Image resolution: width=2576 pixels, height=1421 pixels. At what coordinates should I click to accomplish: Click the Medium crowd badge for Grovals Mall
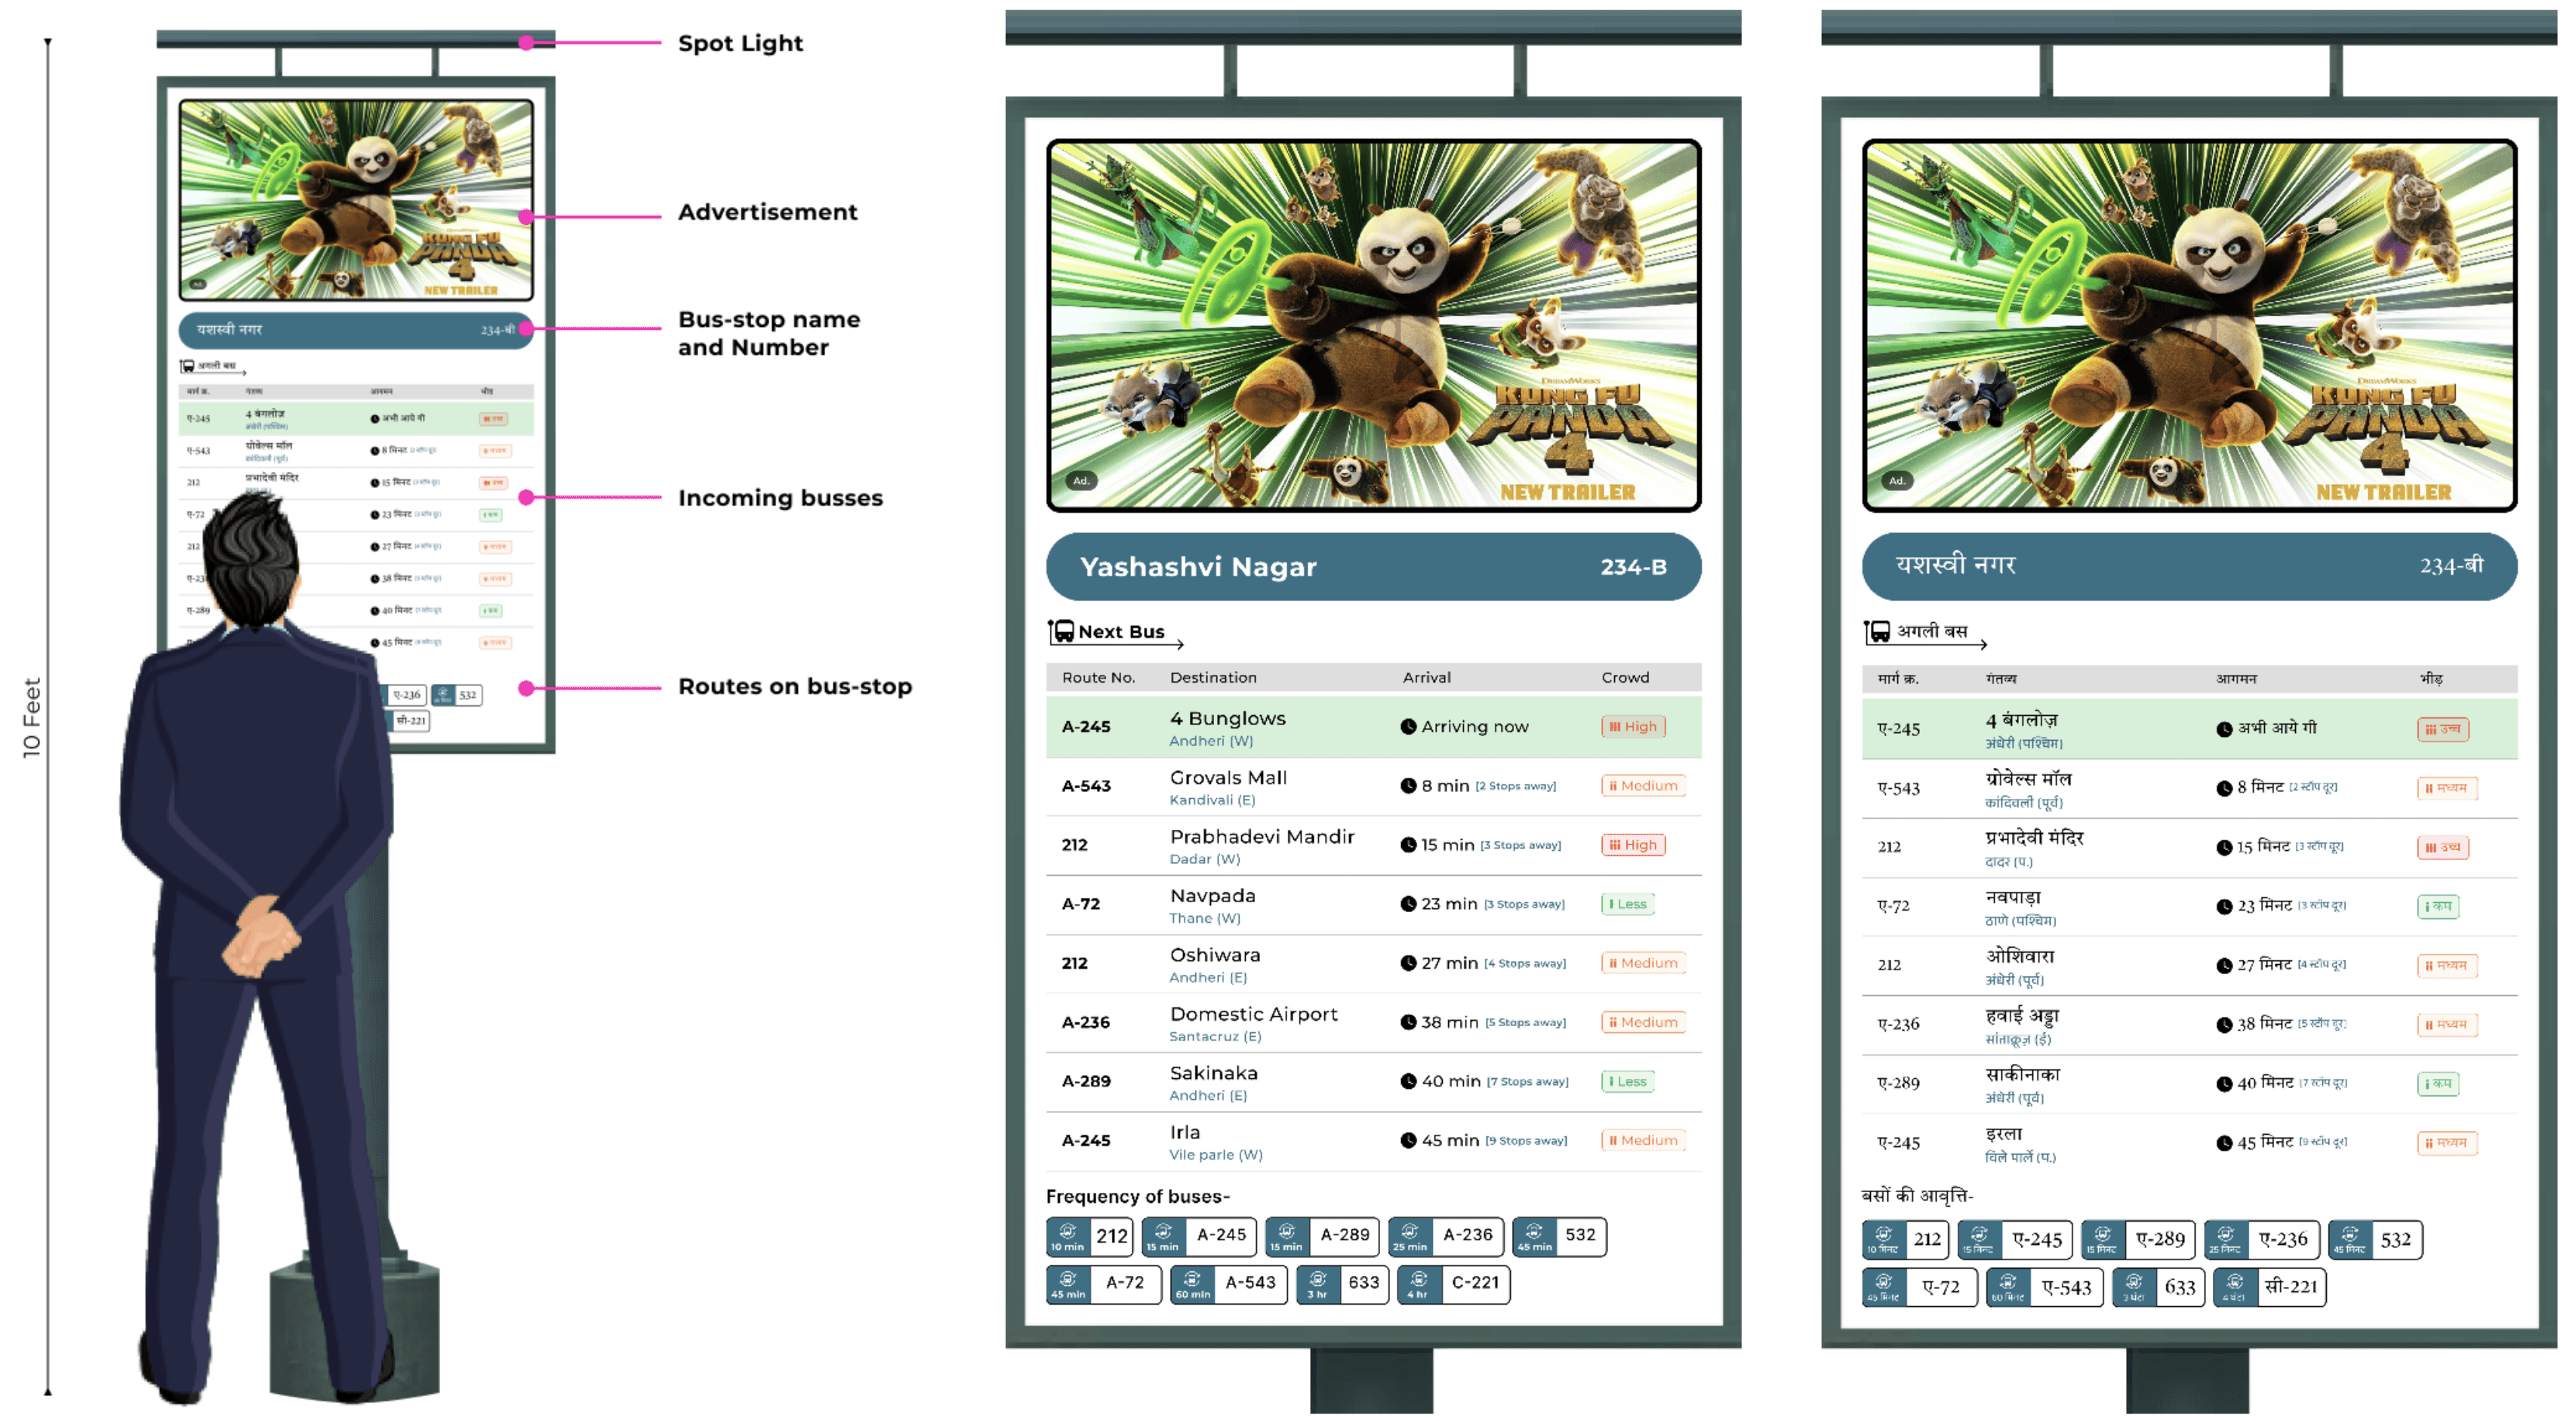pyautogui.click(x=1643, y=786)
